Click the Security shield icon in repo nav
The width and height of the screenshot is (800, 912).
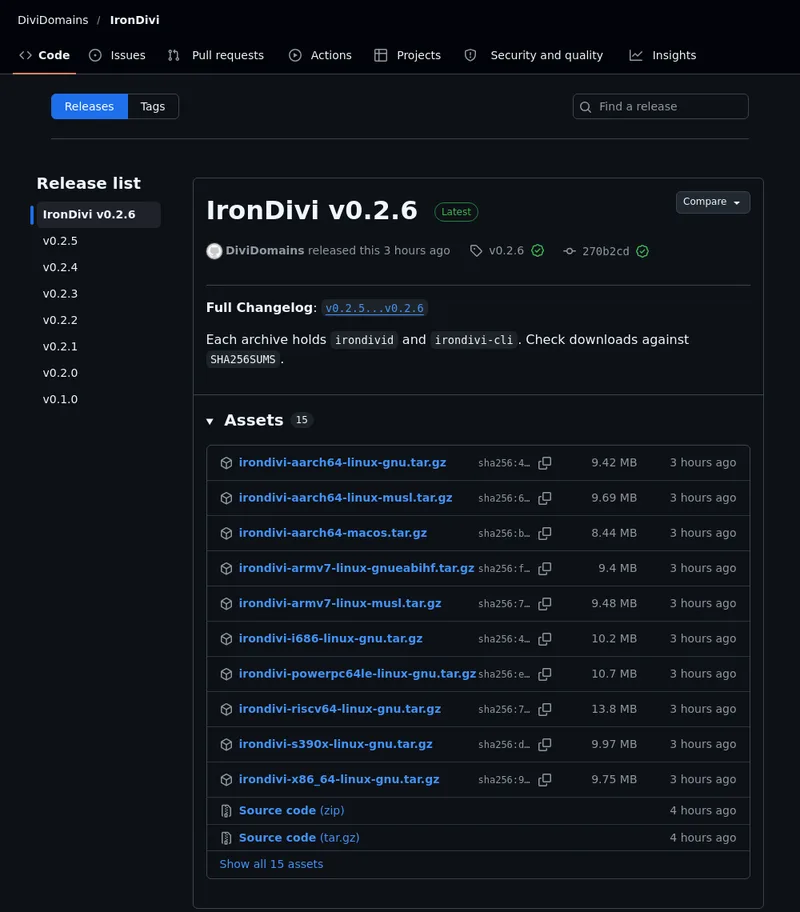click(470, 55)
